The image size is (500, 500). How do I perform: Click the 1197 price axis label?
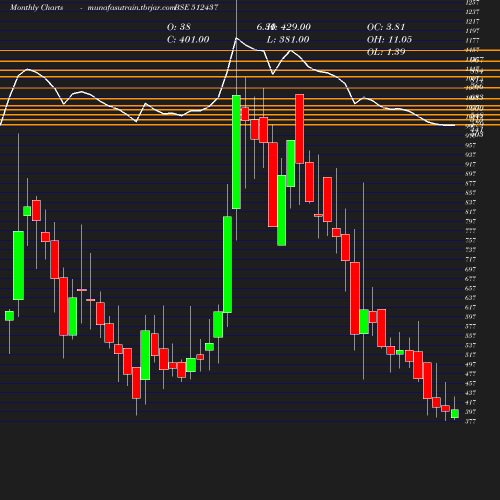click(x=472, y=31)
